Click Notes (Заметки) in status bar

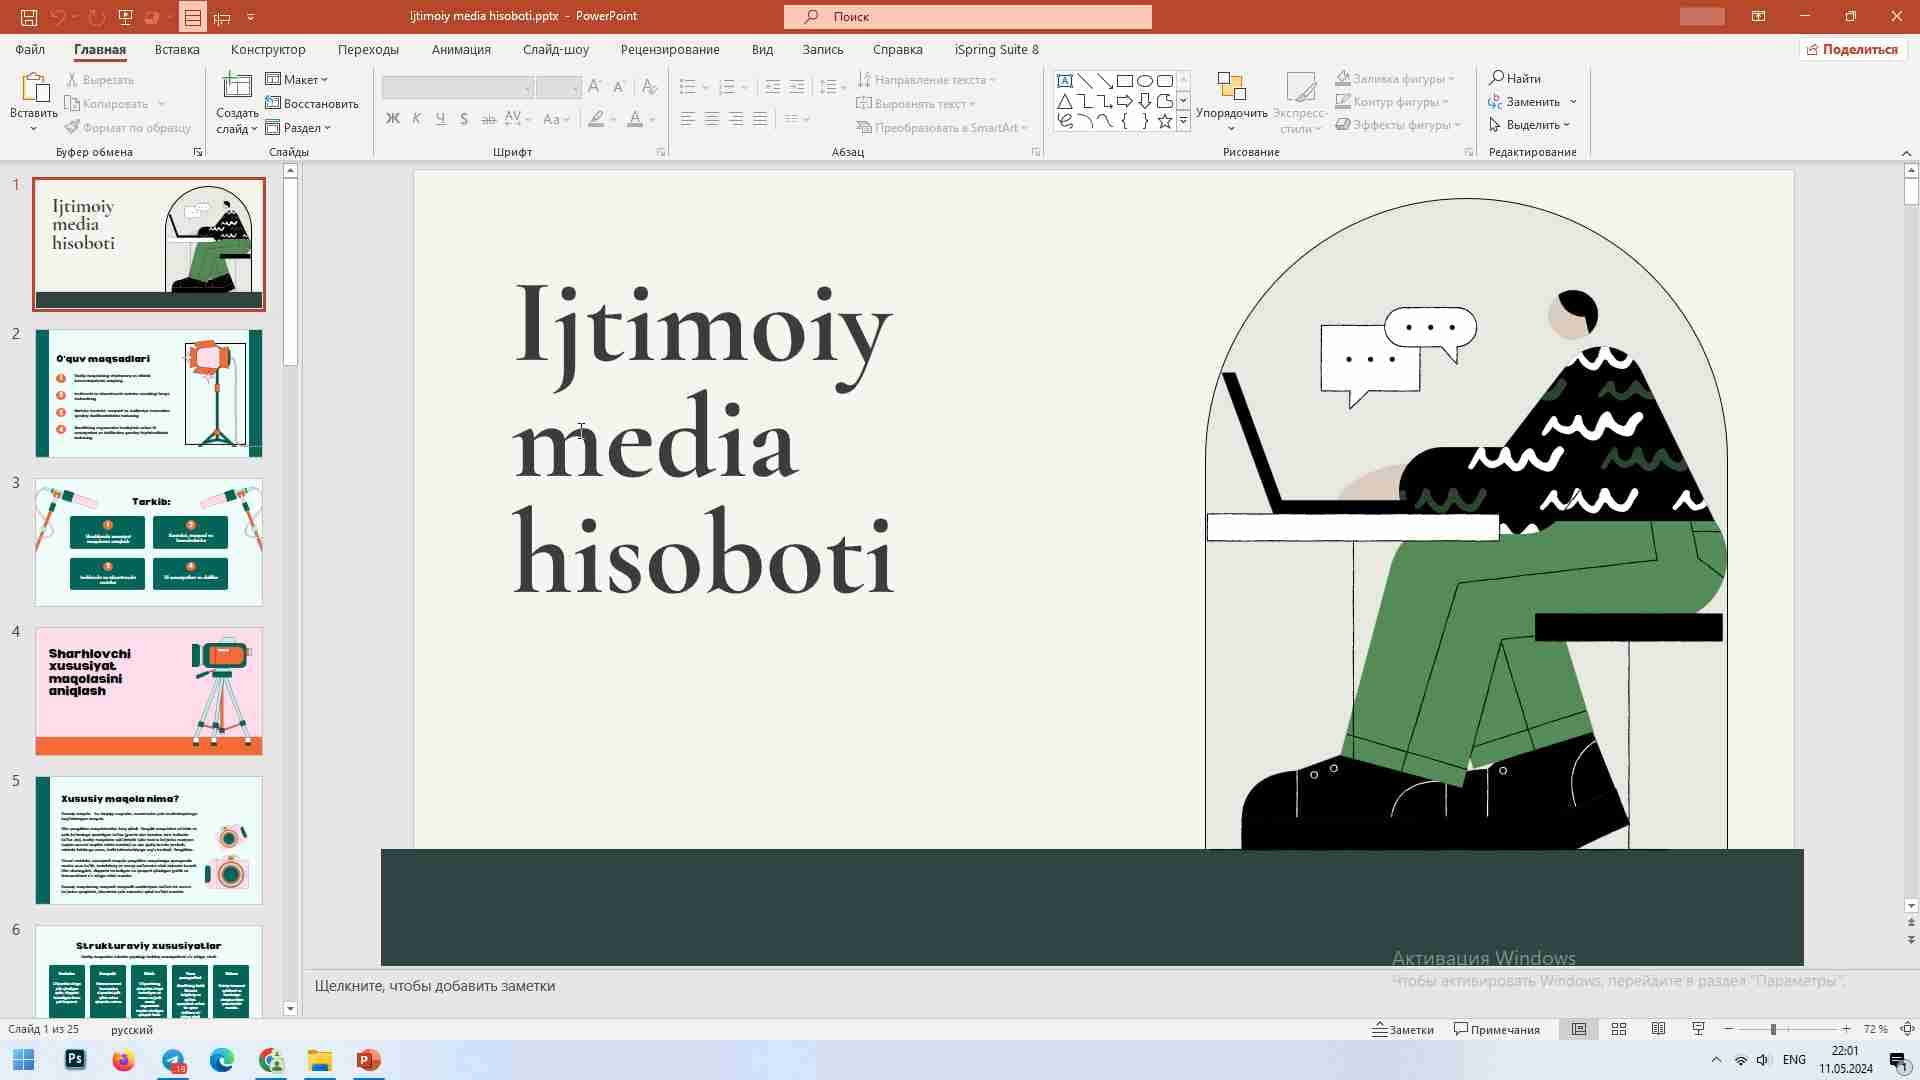pyautogui.click(x=1403, y=1029)
